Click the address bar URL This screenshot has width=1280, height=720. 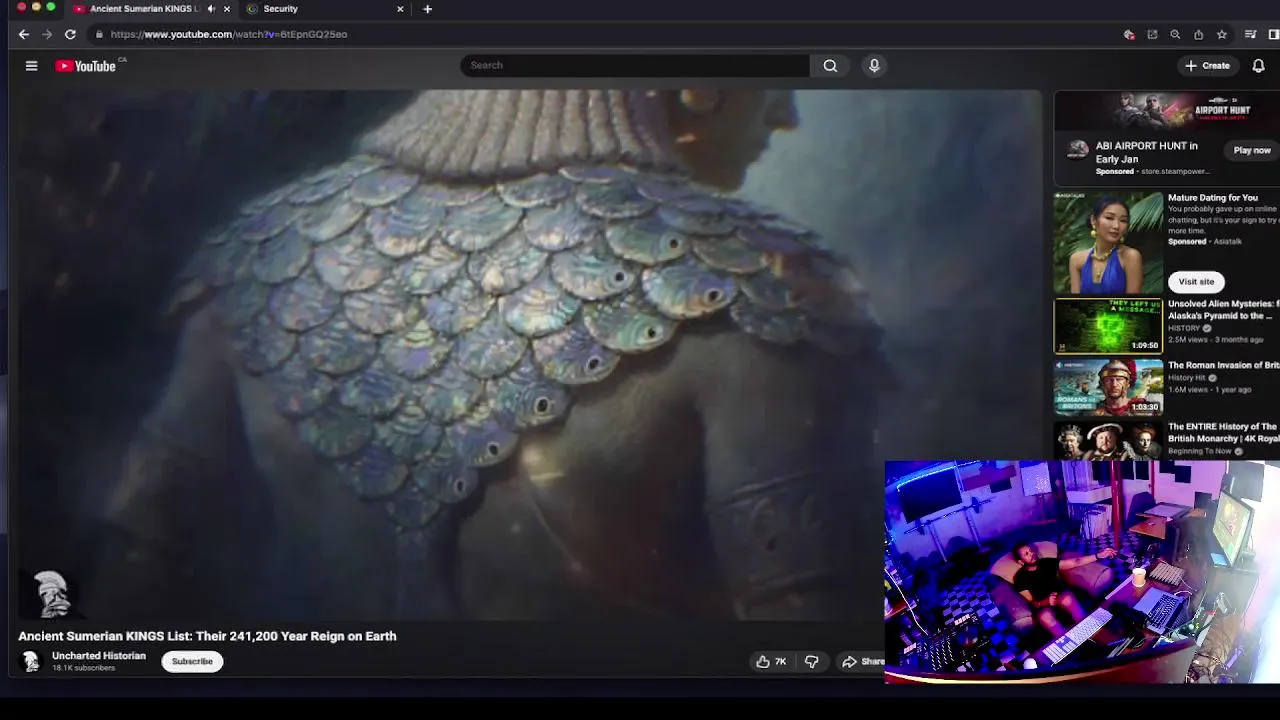[228, 34]
